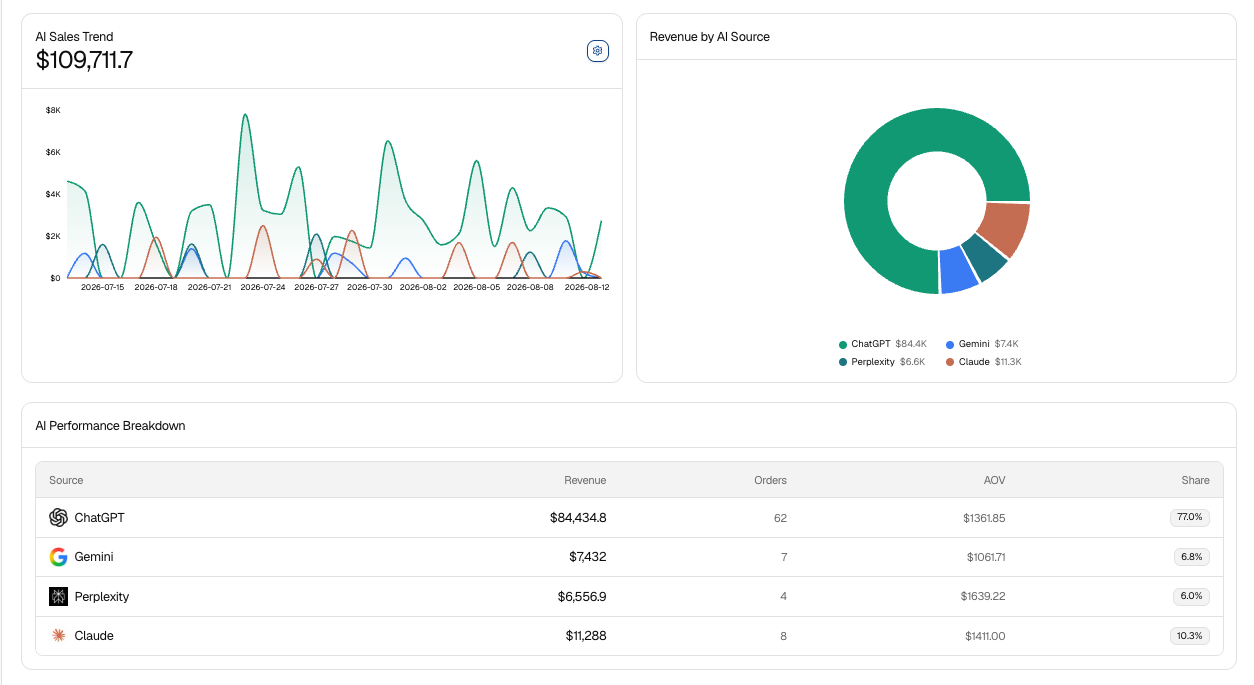The height and width of the screenshot is (685, 1254).
Task: Select the blue Gemini donut segment
Action: click(x=957, y=271)
